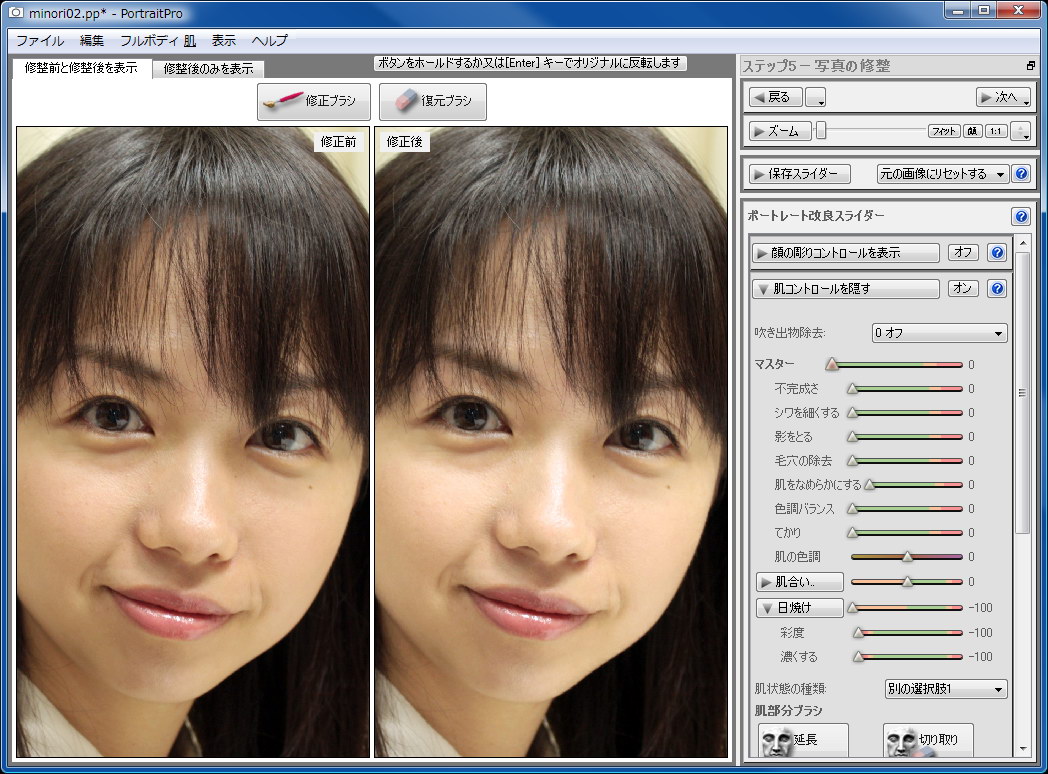Open the 表示 menu

point(224,41)
